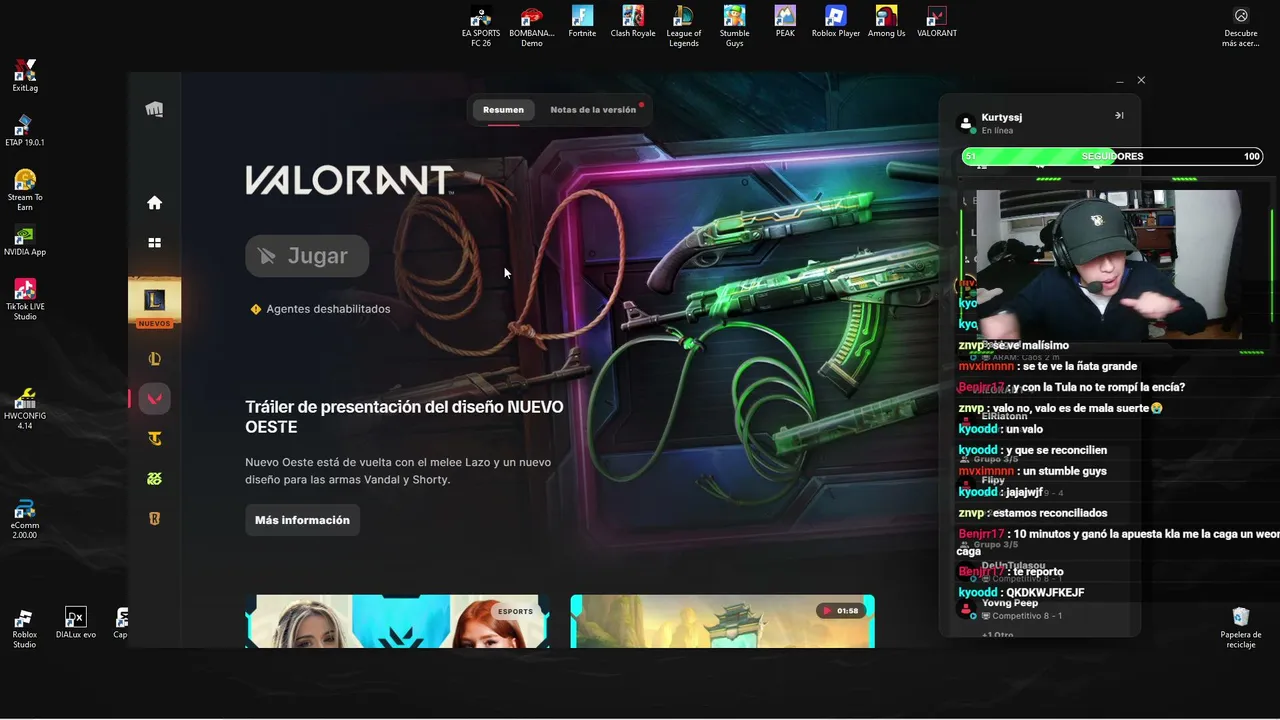Minimize the Riot Client window
This screenshot has height=720, width=1280.
(x=1120, y=81)
